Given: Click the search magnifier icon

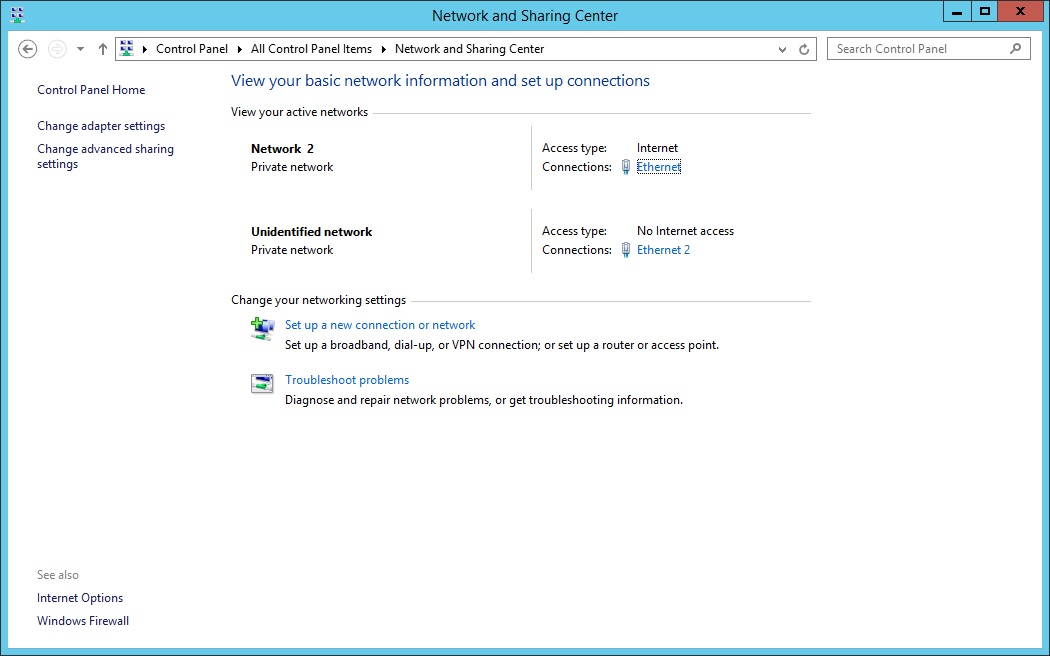Looking at the screenshot, I should click(x=1015, y=48).
